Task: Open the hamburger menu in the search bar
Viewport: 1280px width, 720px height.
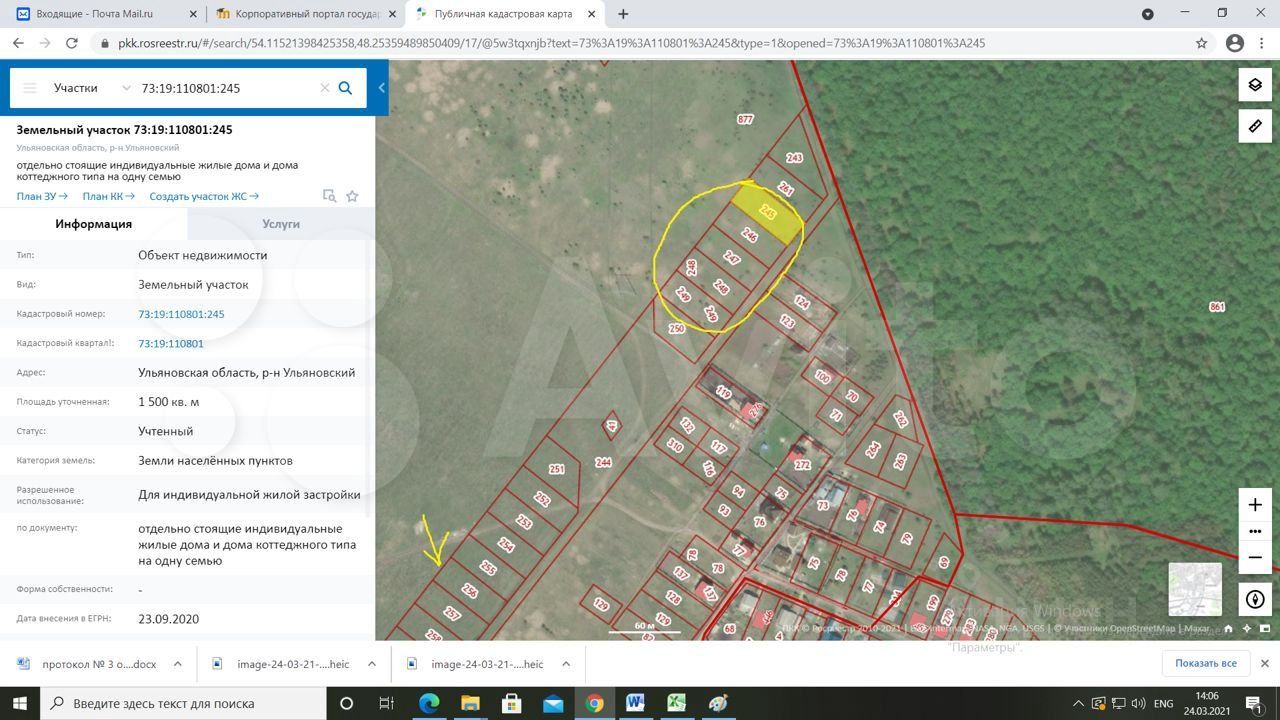Action: point(30,88)
